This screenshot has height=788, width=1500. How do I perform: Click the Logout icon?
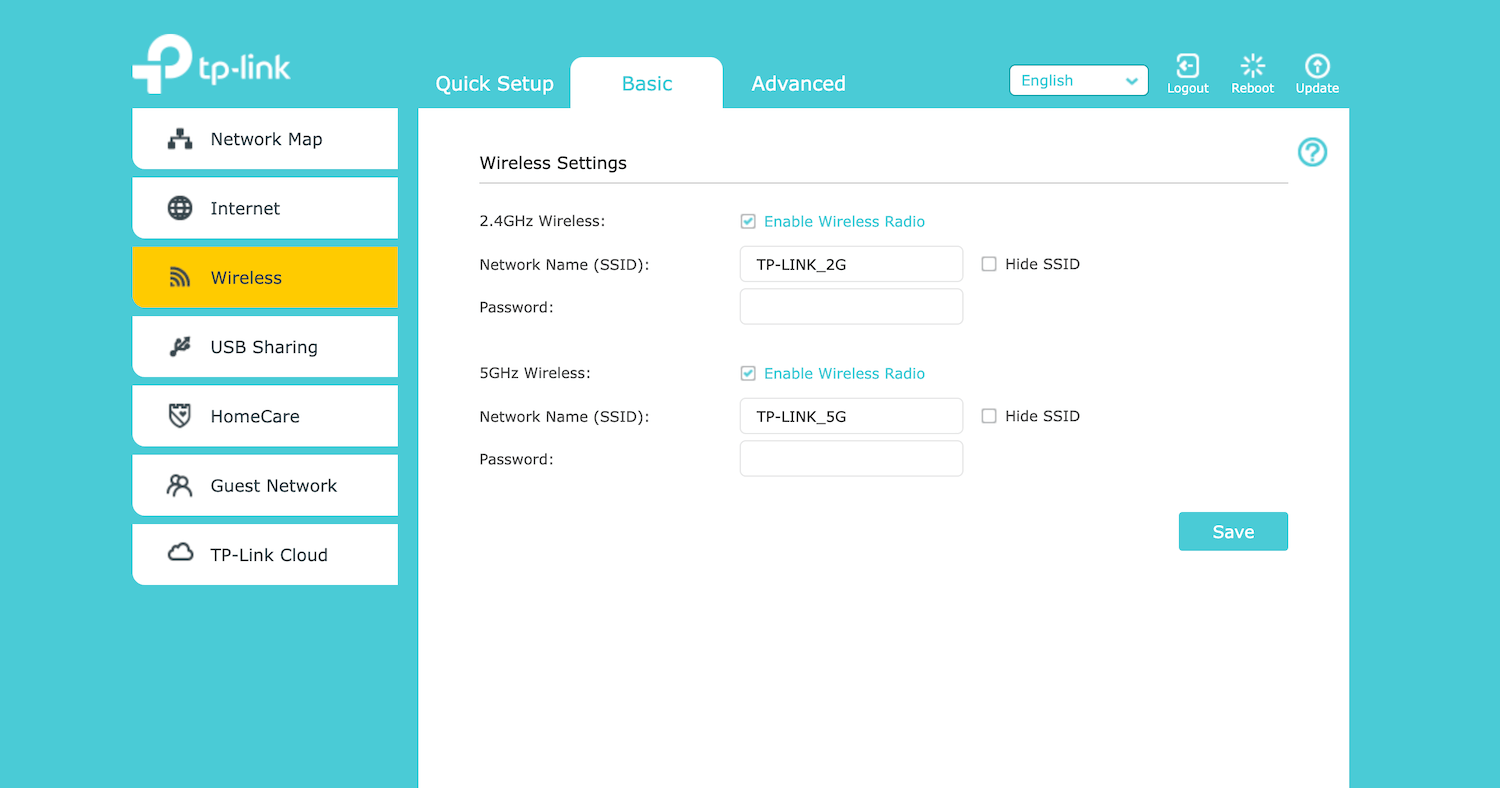click(x=1187, y=67)
